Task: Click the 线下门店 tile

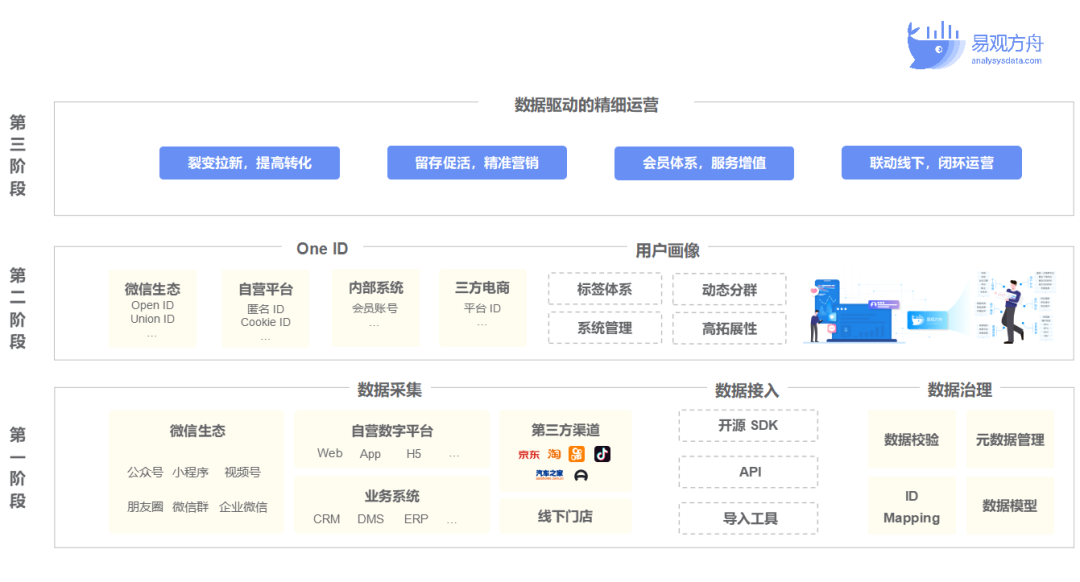Action: point(565,517)
